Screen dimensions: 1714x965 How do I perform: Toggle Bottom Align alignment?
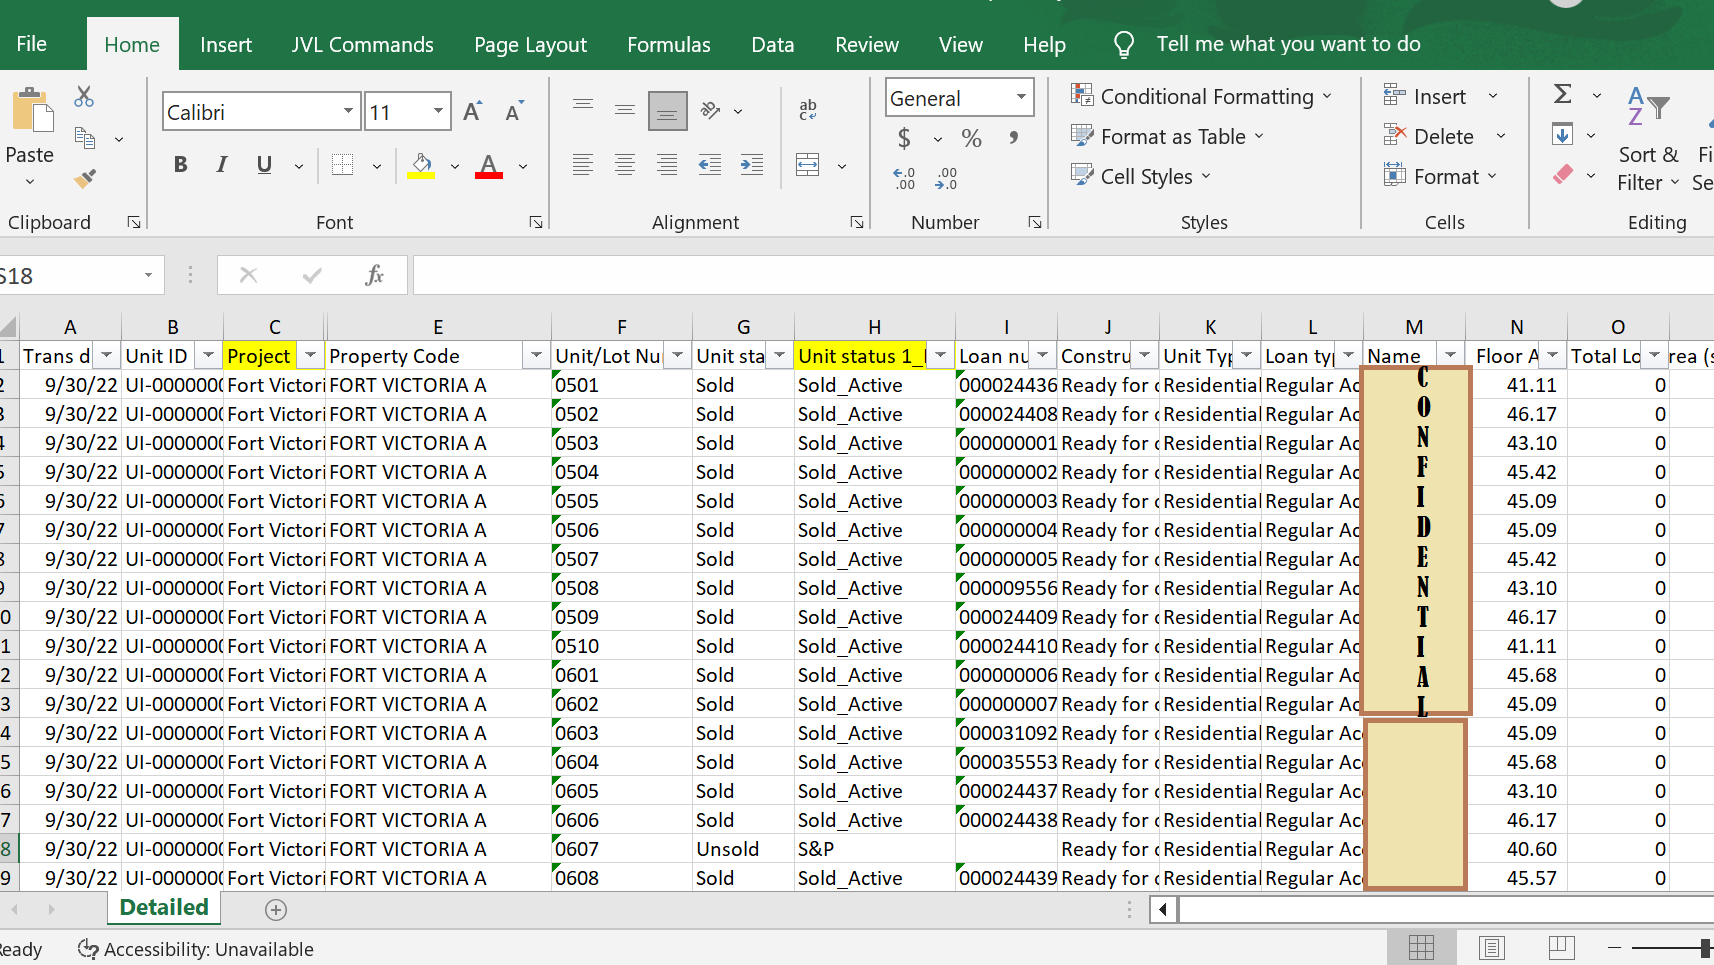click(667, 110)
